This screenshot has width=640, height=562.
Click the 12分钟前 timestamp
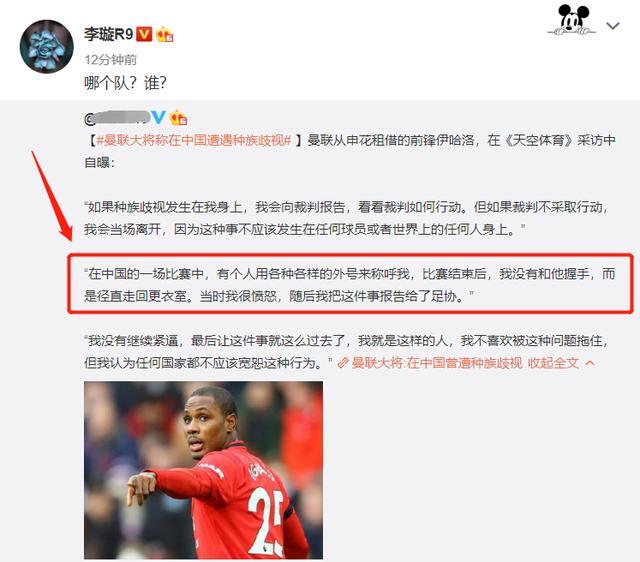(x=110, y=60)
